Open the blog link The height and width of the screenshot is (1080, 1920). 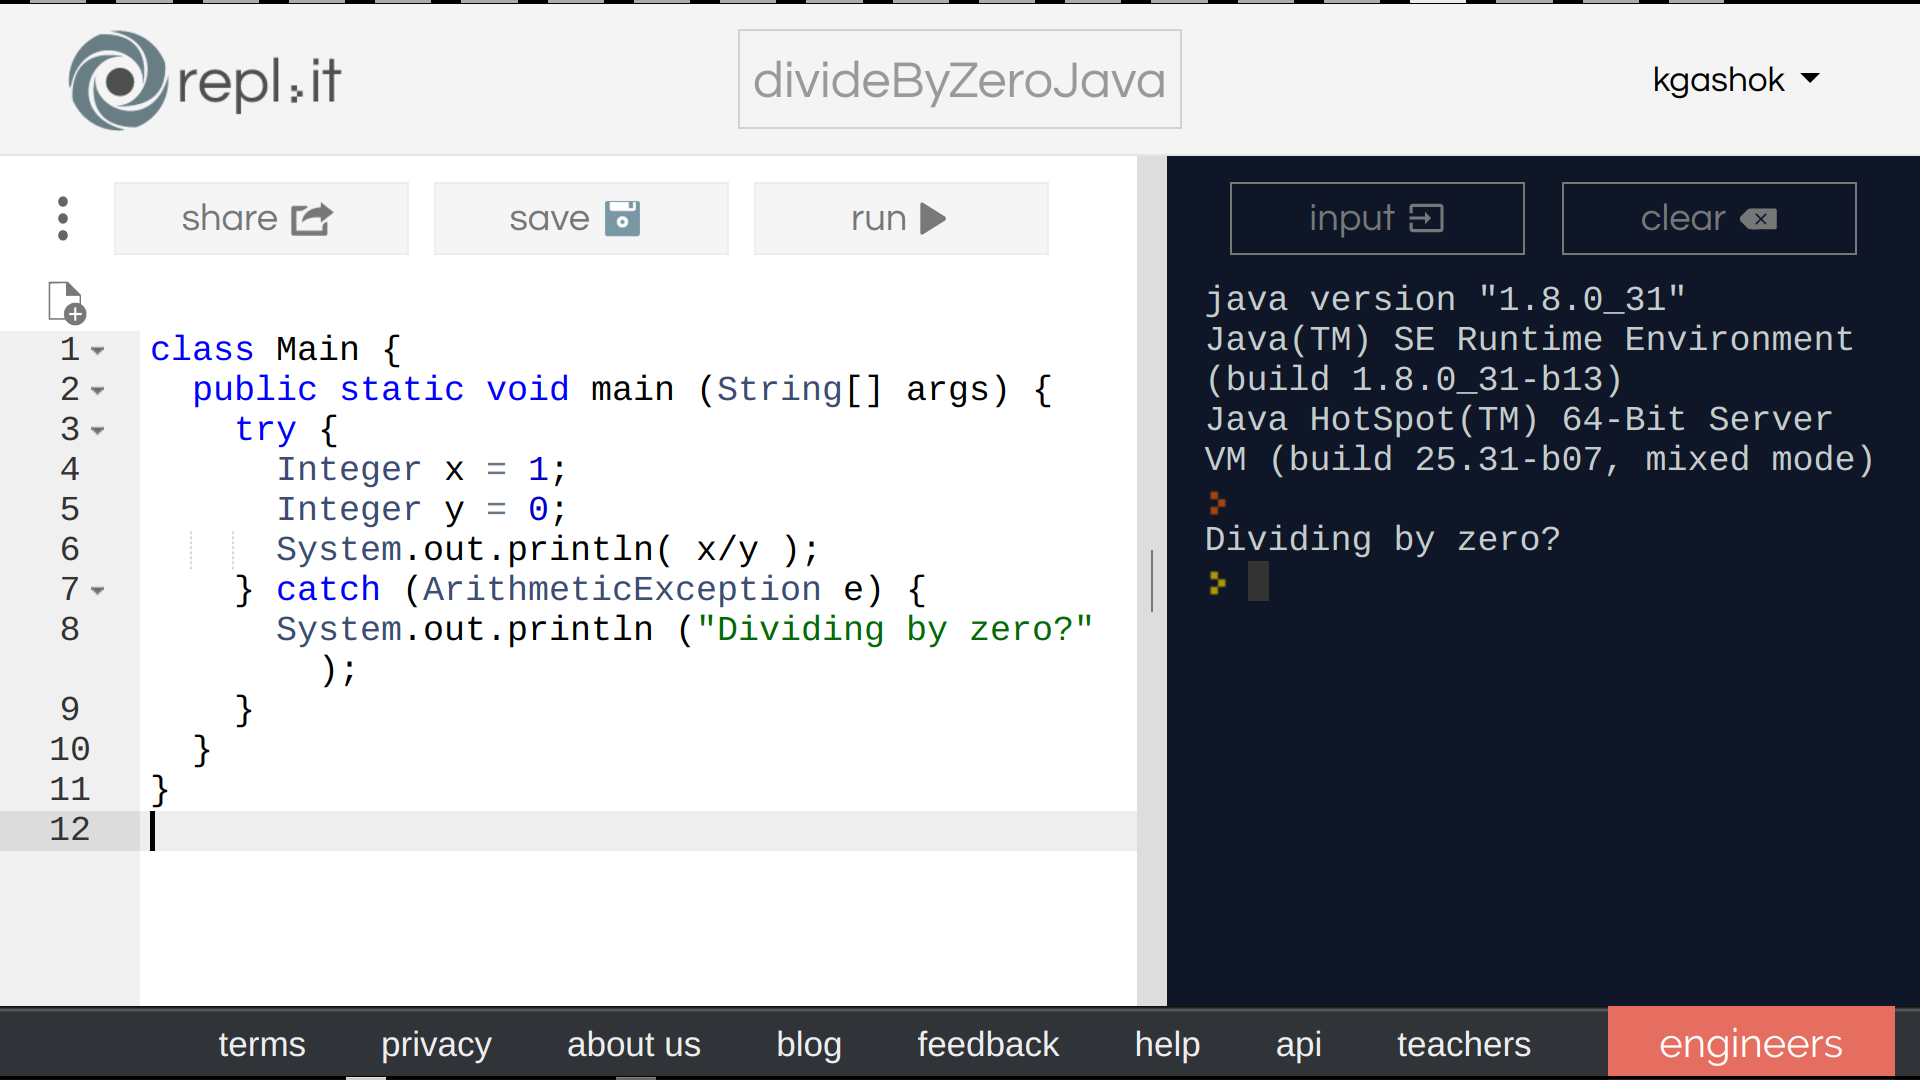[x=809, y=1044]
